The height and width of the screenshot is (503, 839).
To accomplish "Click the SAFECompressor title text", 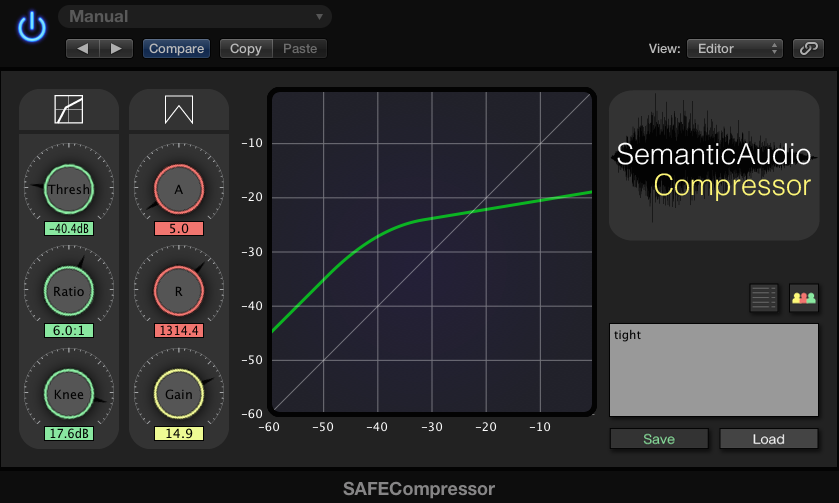I will pyautogui.click(x=419, y=489).
